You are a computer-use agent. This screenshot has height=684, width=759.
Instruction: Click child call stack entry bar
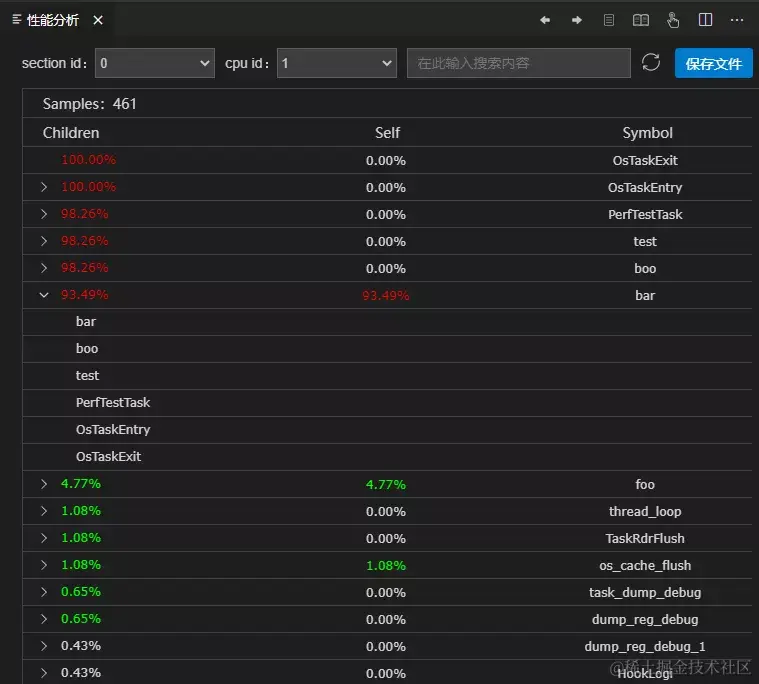(86, 321)
